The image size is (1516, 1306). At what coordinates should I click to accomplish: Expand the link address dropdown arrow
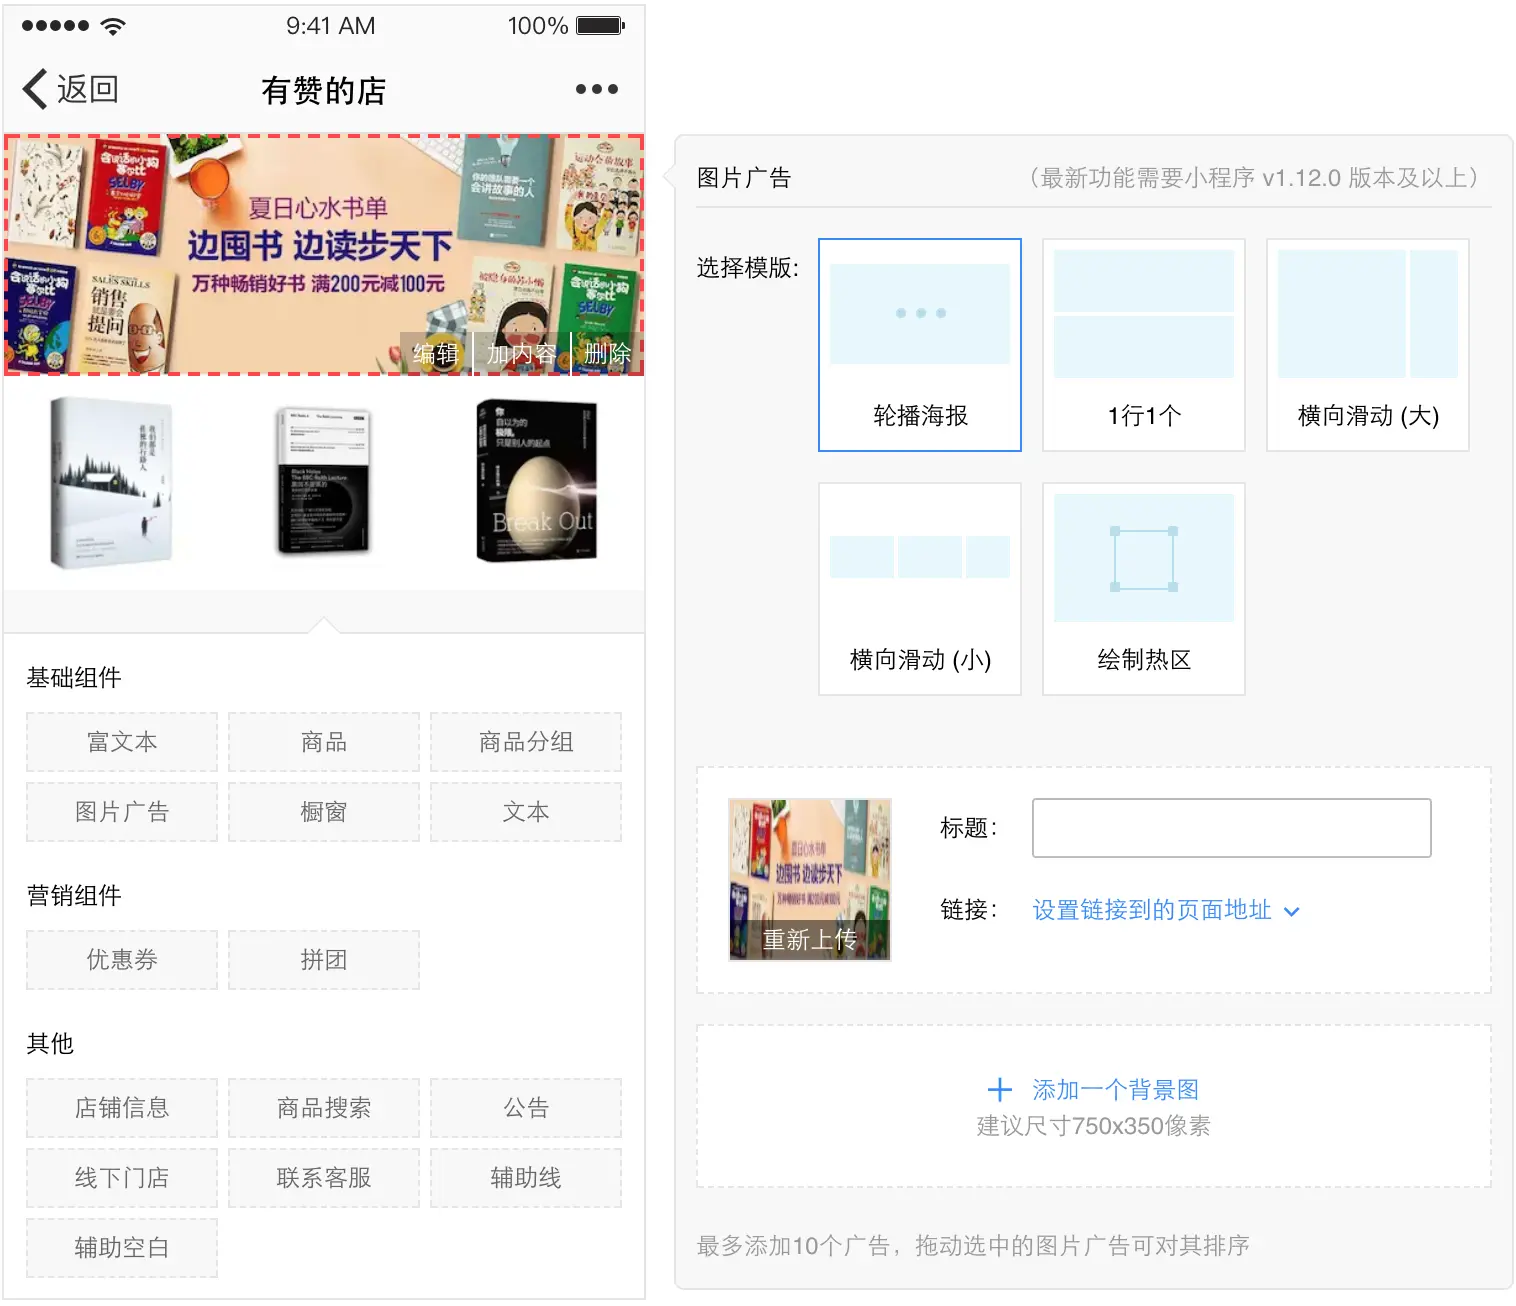[1292, 911]
